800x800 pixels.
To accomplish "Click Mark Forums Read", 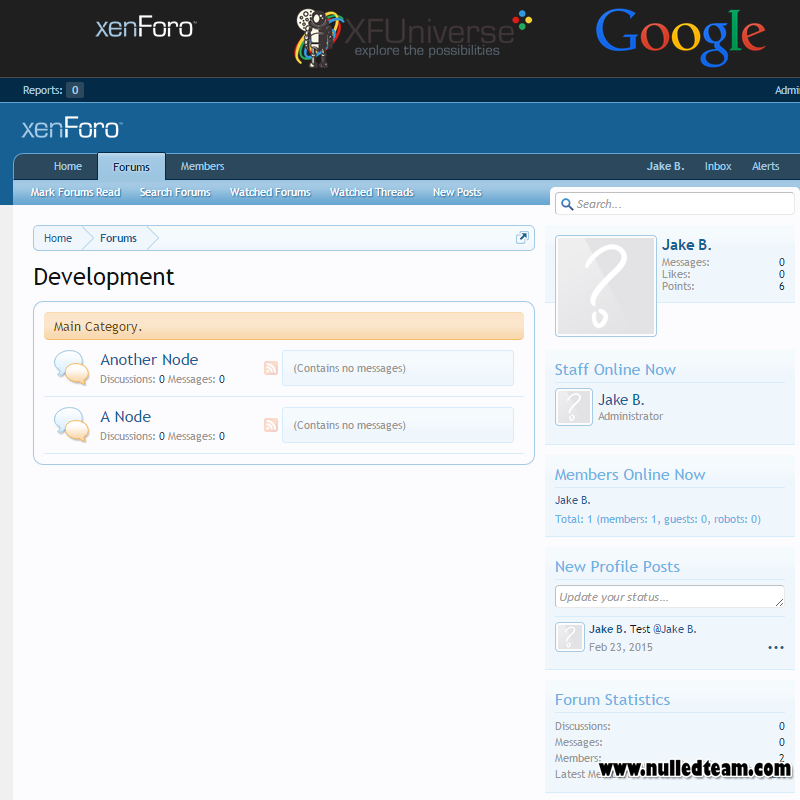I will pos(76,192).
